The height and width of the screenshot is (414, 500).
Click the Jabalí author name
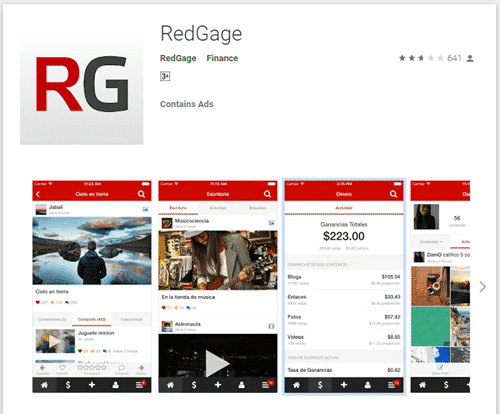click(56, 207)
